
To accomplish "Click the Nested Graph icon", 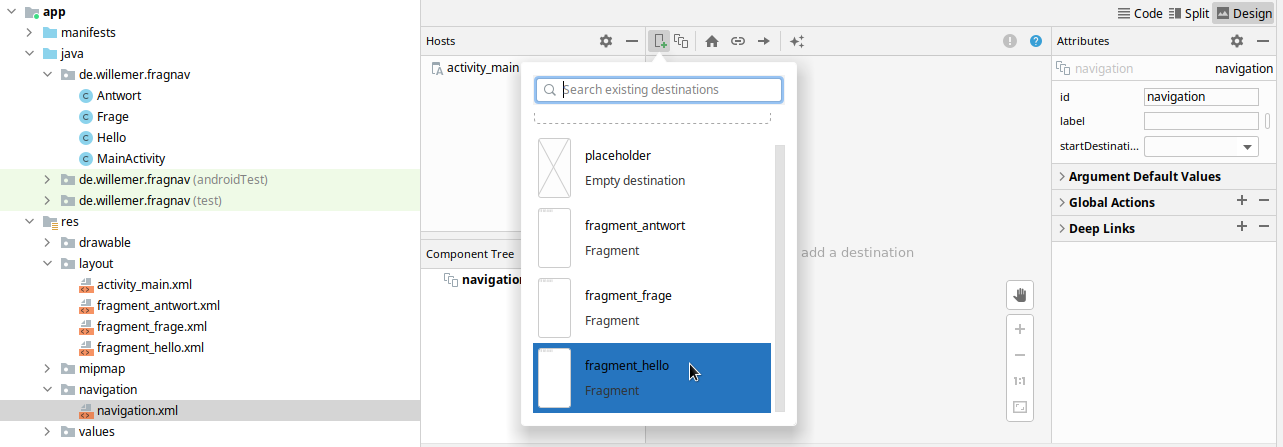I will pyautogui.click(x=681, y=41).
